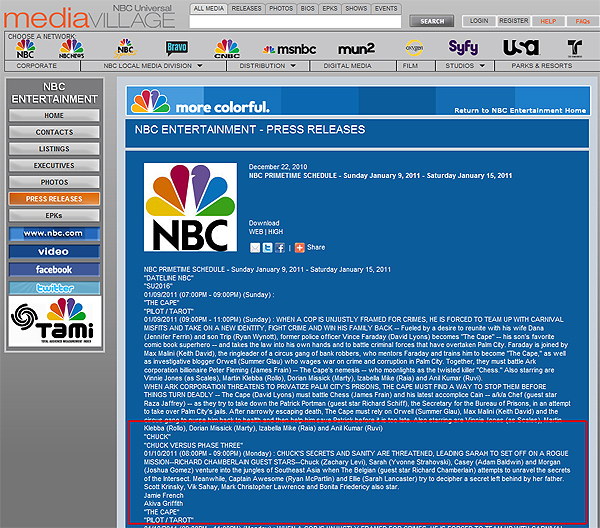Open Executives in the sidebar menu
The height and width of the screenshot is (528, 600).
54,165
